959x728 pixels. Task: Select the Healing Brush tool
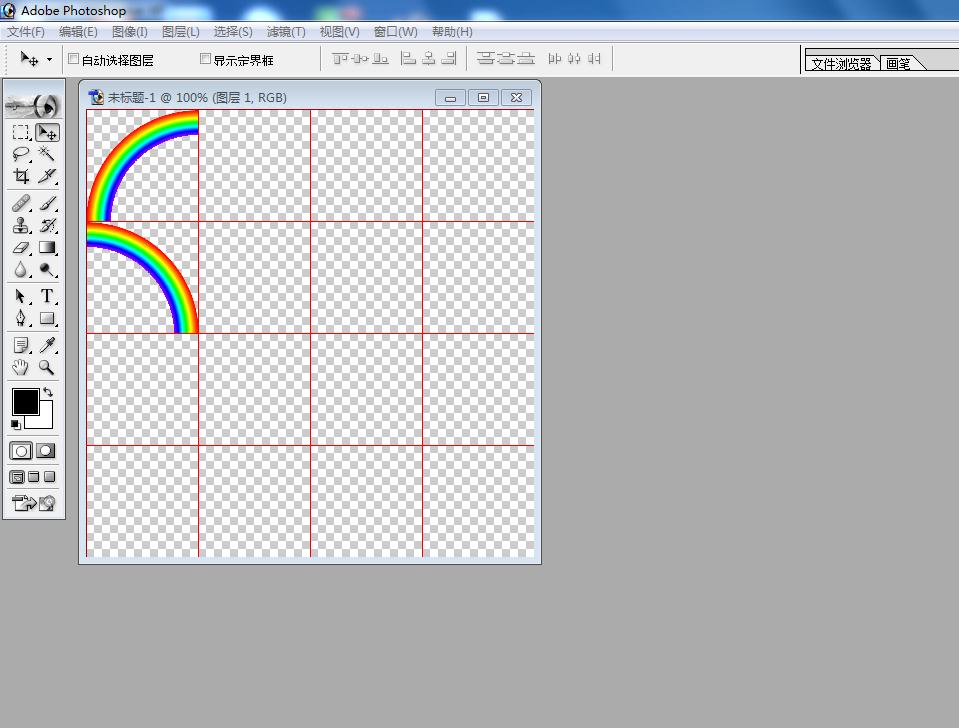(21, 203)
